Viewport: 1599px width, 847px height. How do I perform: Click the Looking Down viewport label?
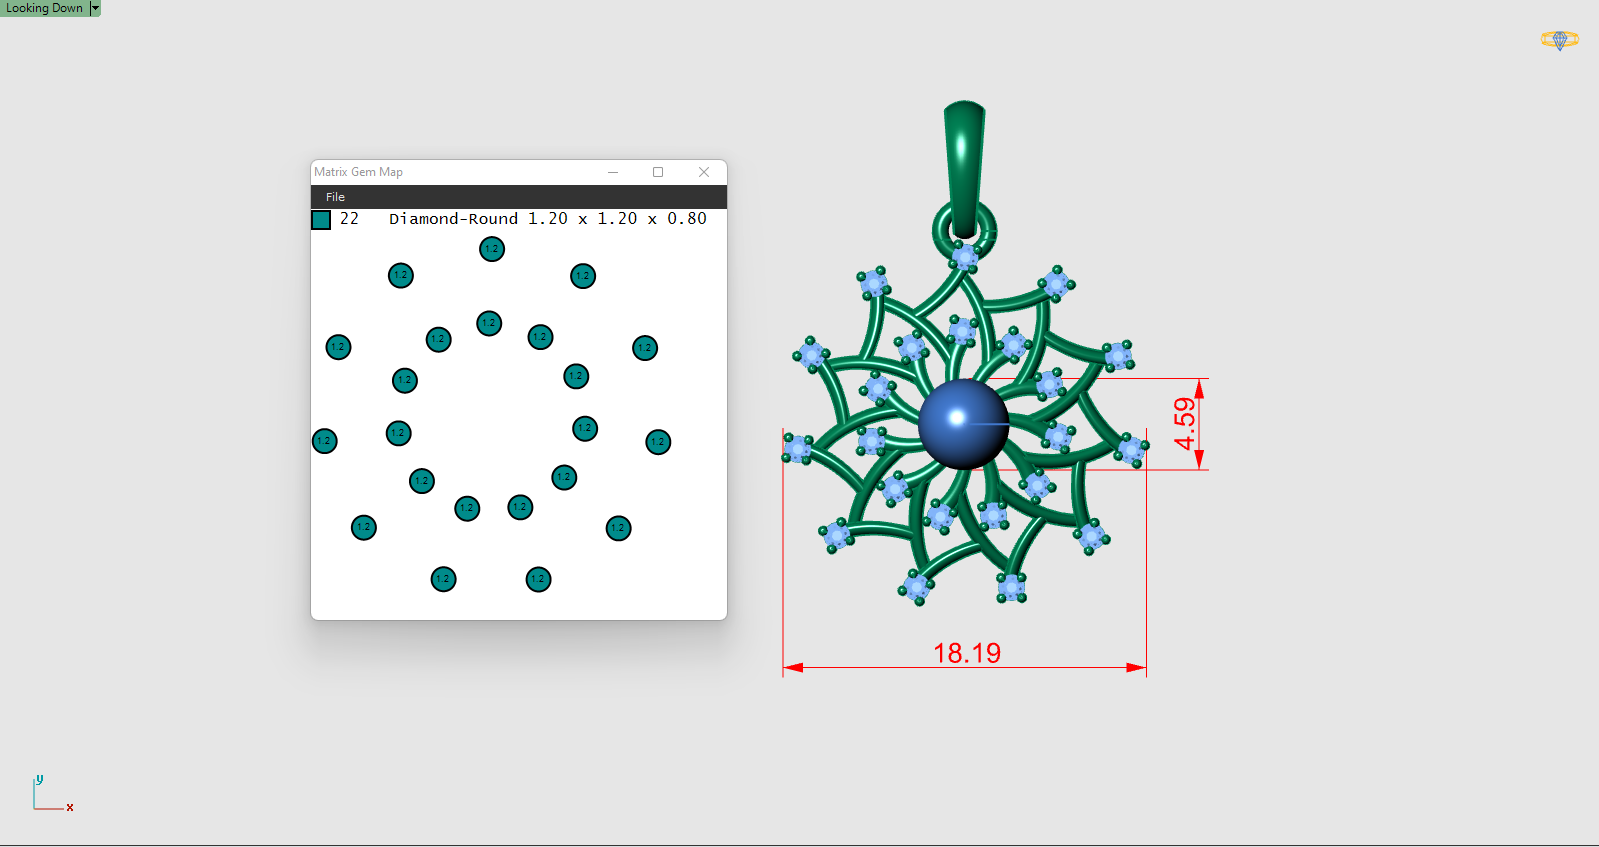pyautogui.click(x=44, y=8)
